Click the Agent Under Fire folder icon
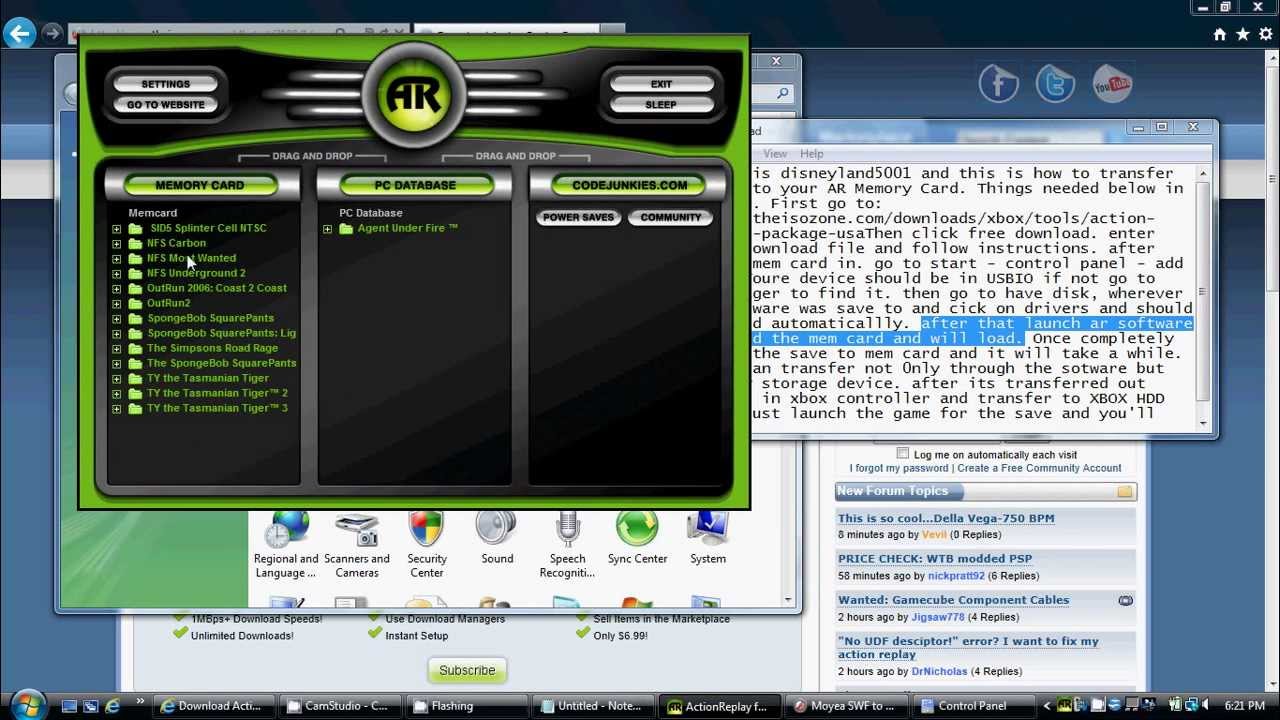Image resolution: width=1280 pixels, height=720 pixels. coord(346,228)
